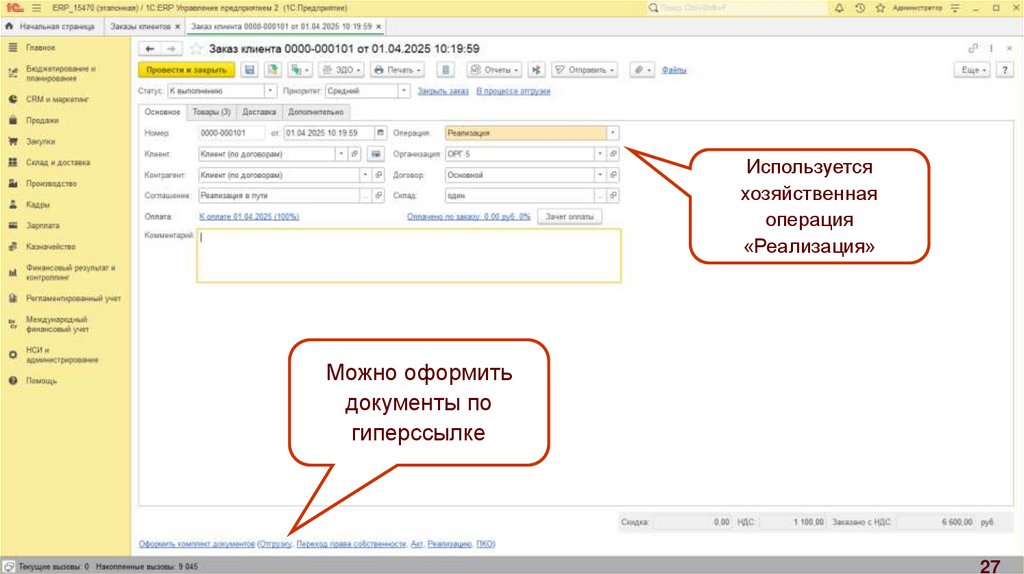Open the history clock icon in the title bar
This screenshot has height=574, width=1024.
[859, 7]
